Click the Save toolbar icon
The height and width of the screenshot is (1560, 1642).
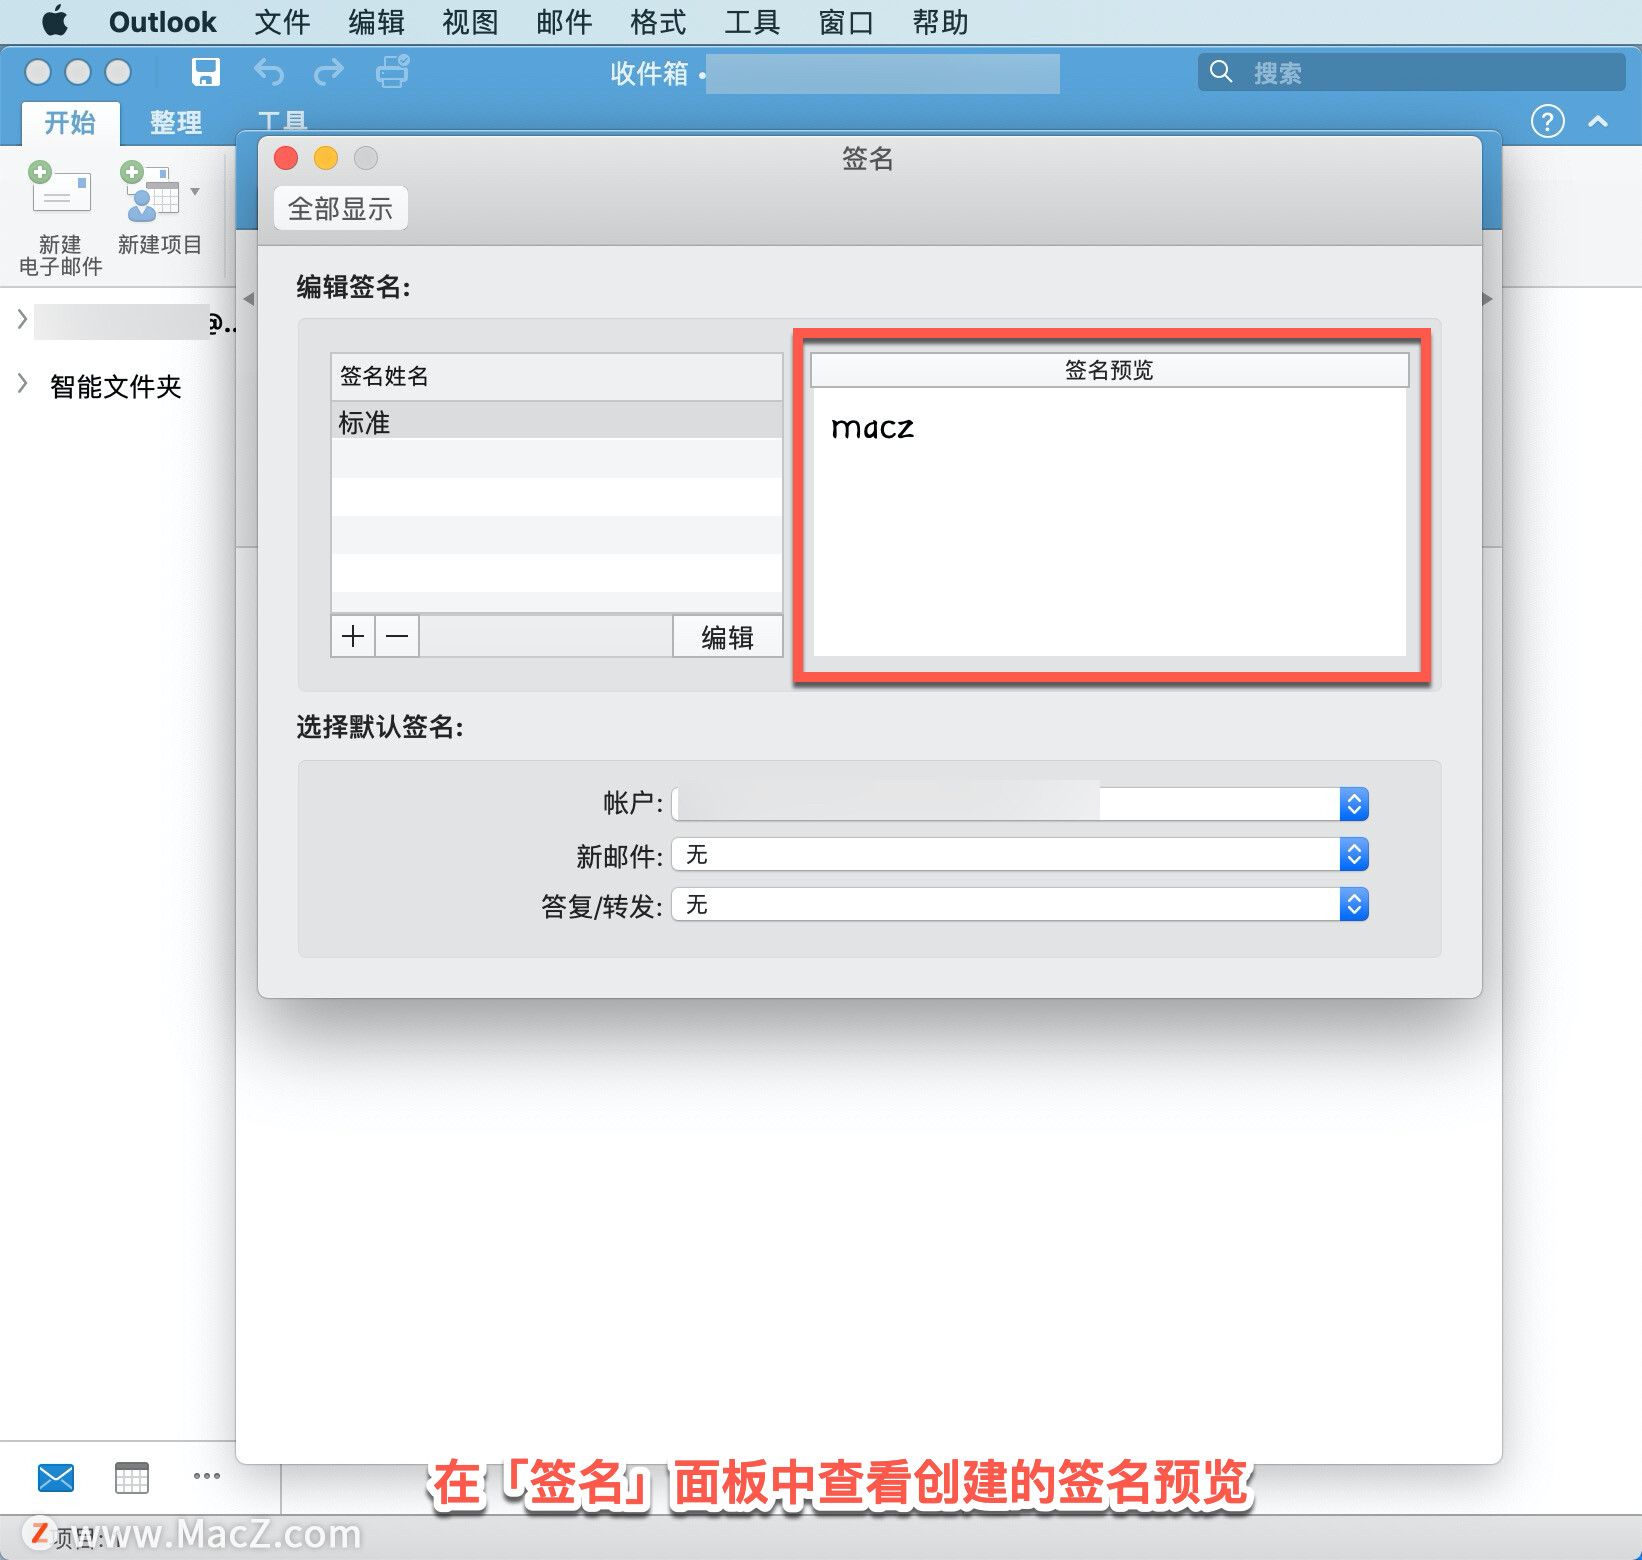pos(206,72)
